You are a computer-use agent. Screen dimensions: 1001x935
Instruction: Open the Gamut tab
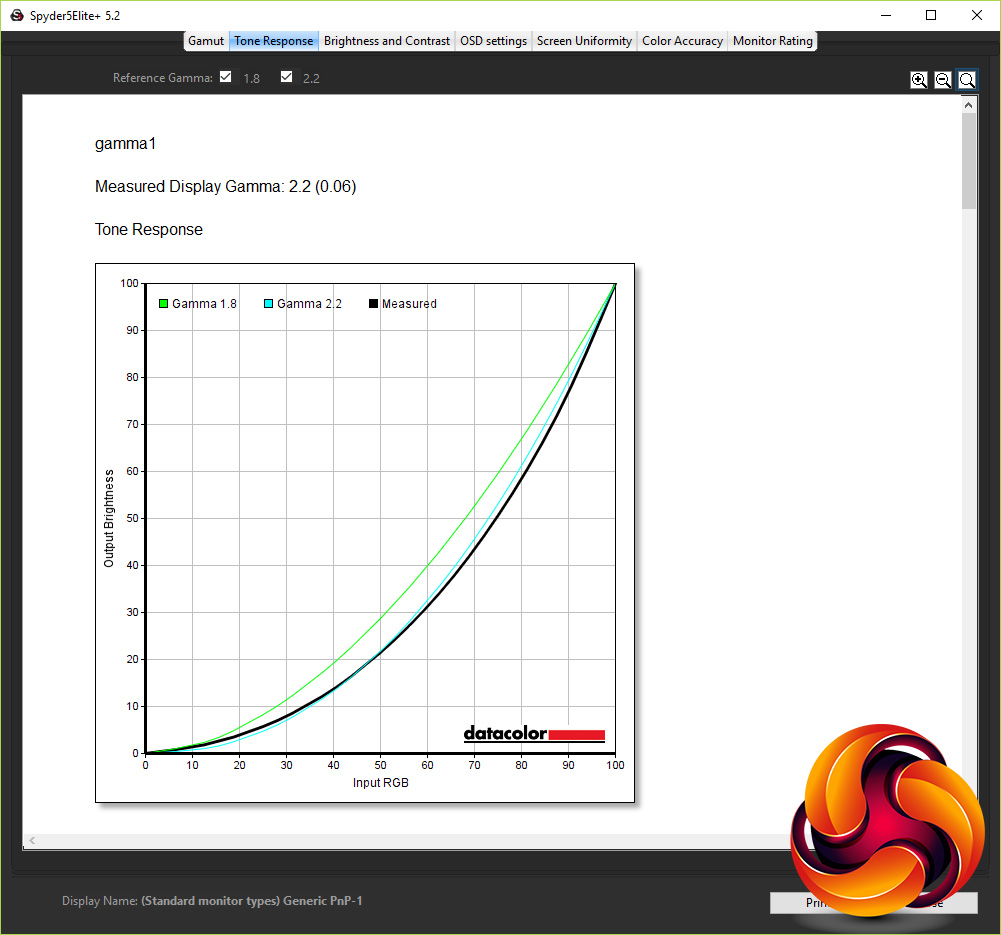tap(206, 41)
